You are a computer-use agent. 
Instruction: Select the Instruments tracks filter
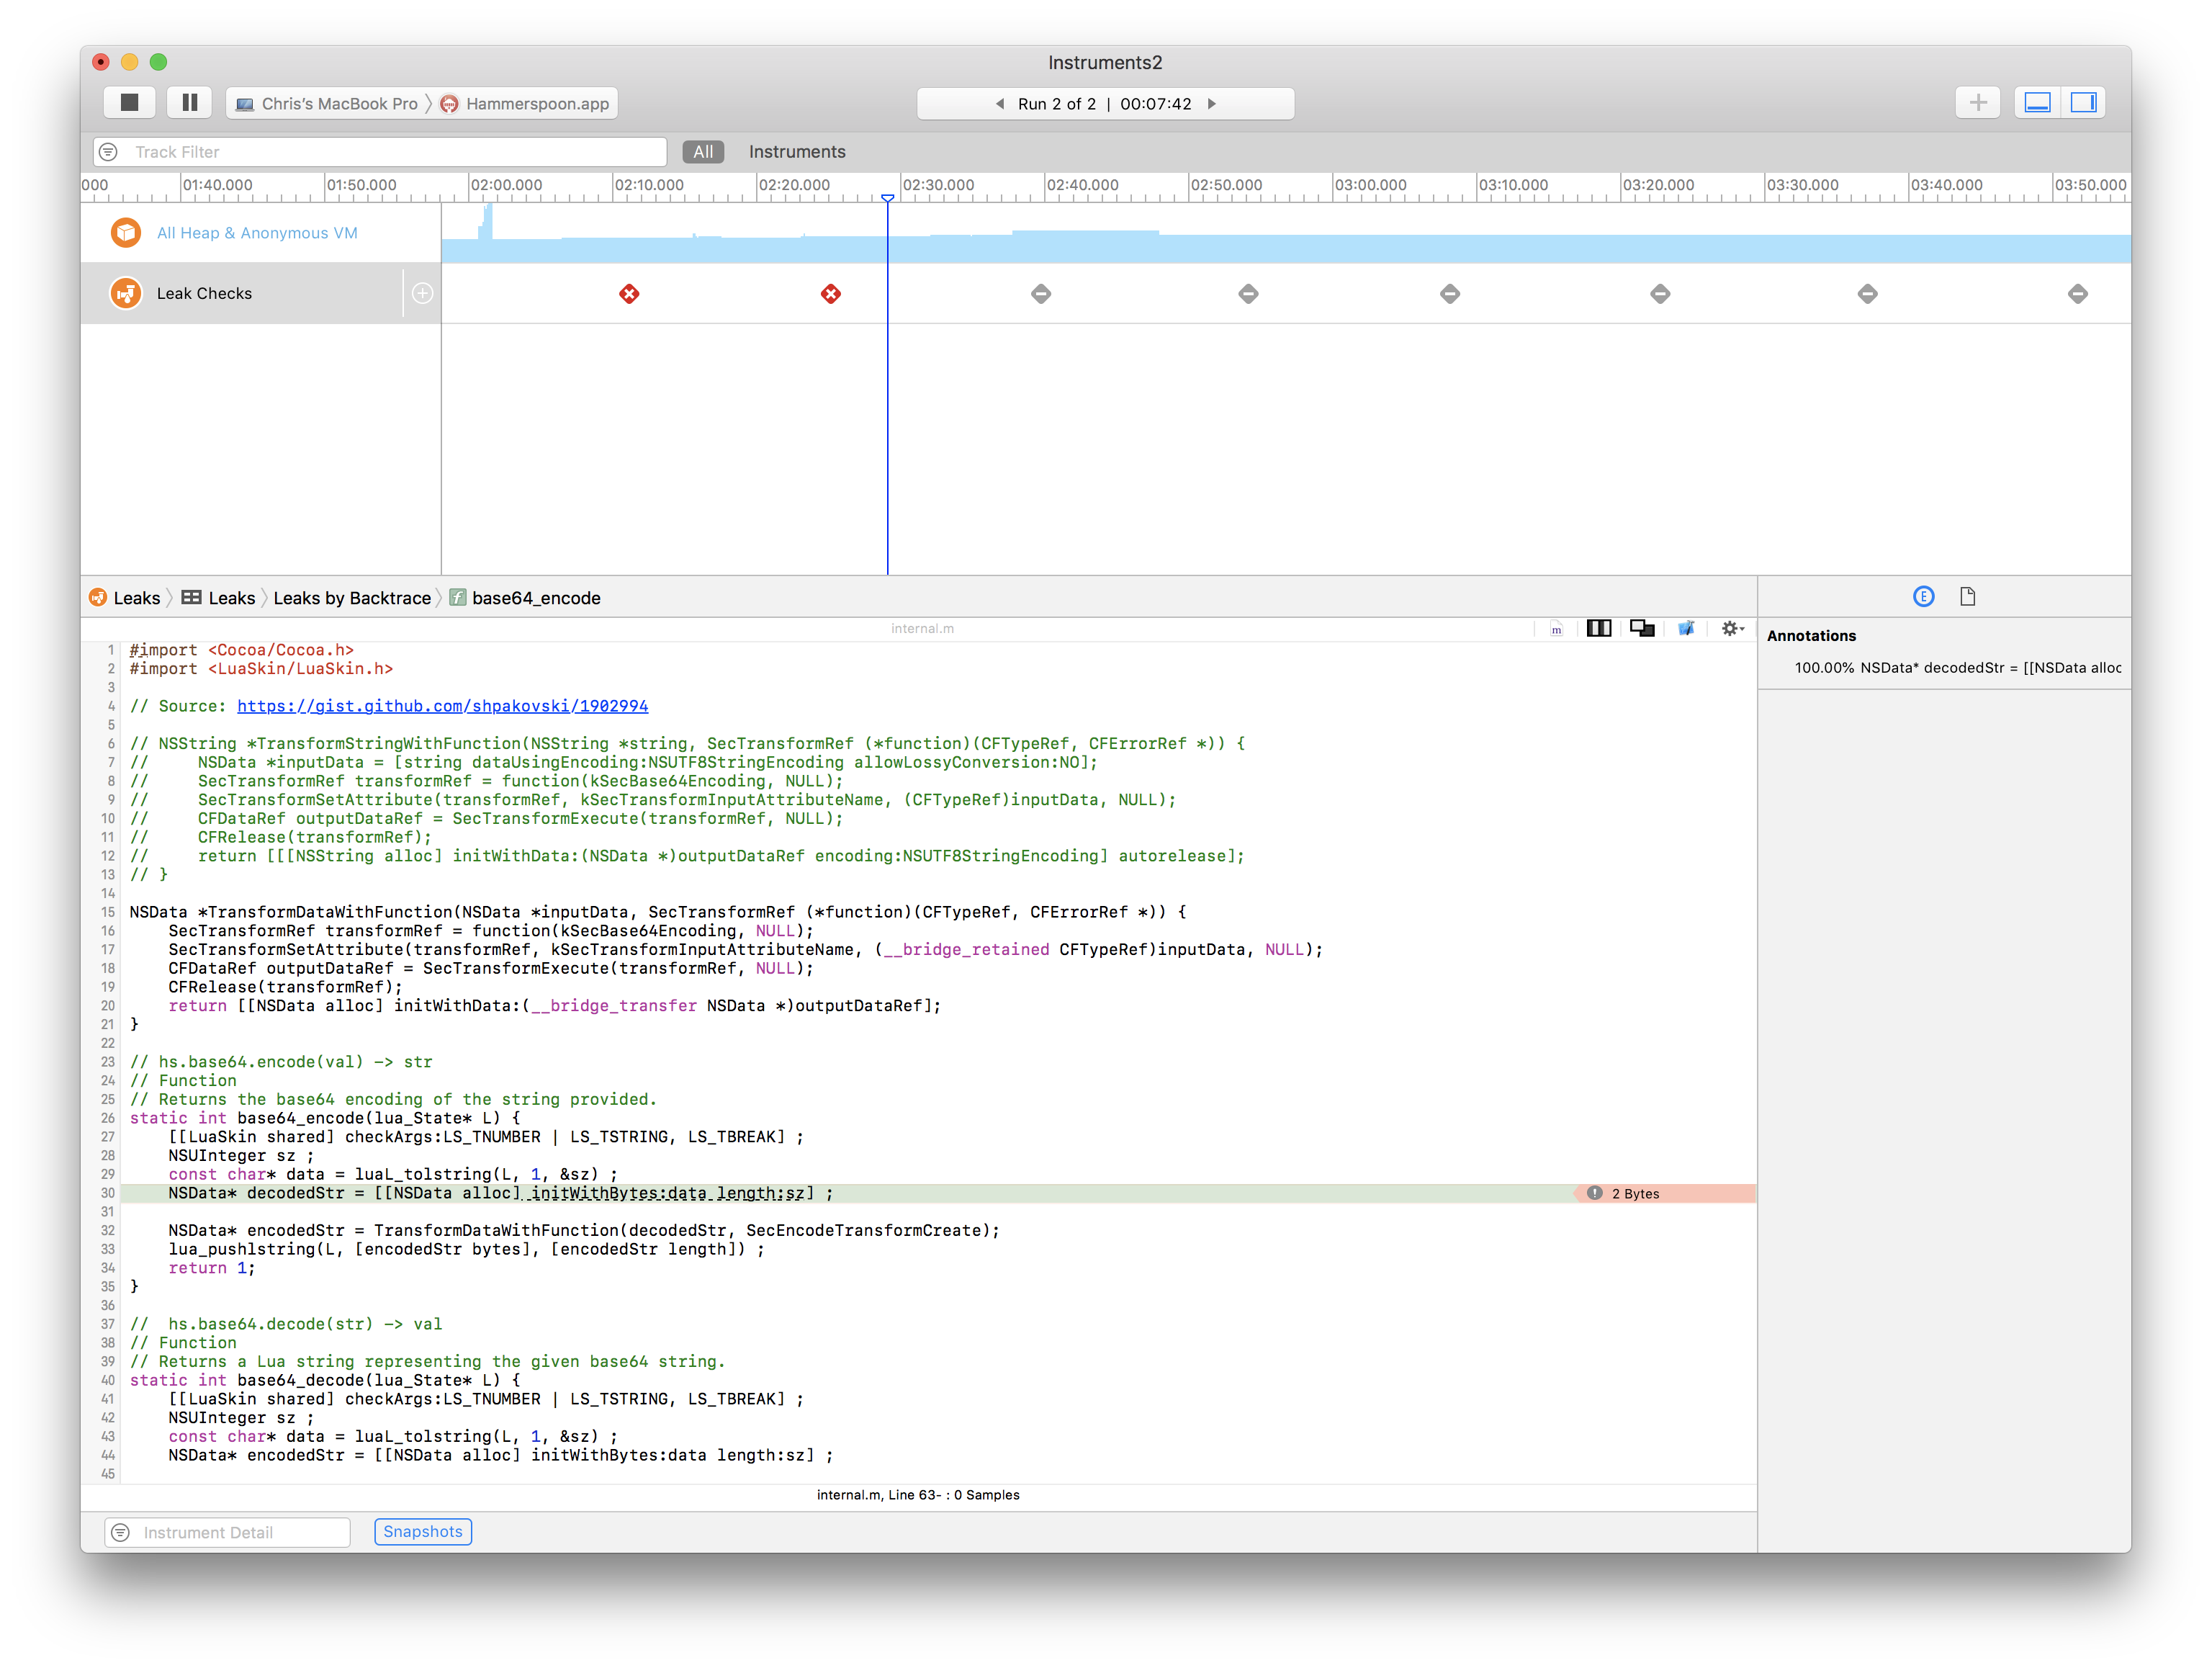coord(797,152)
